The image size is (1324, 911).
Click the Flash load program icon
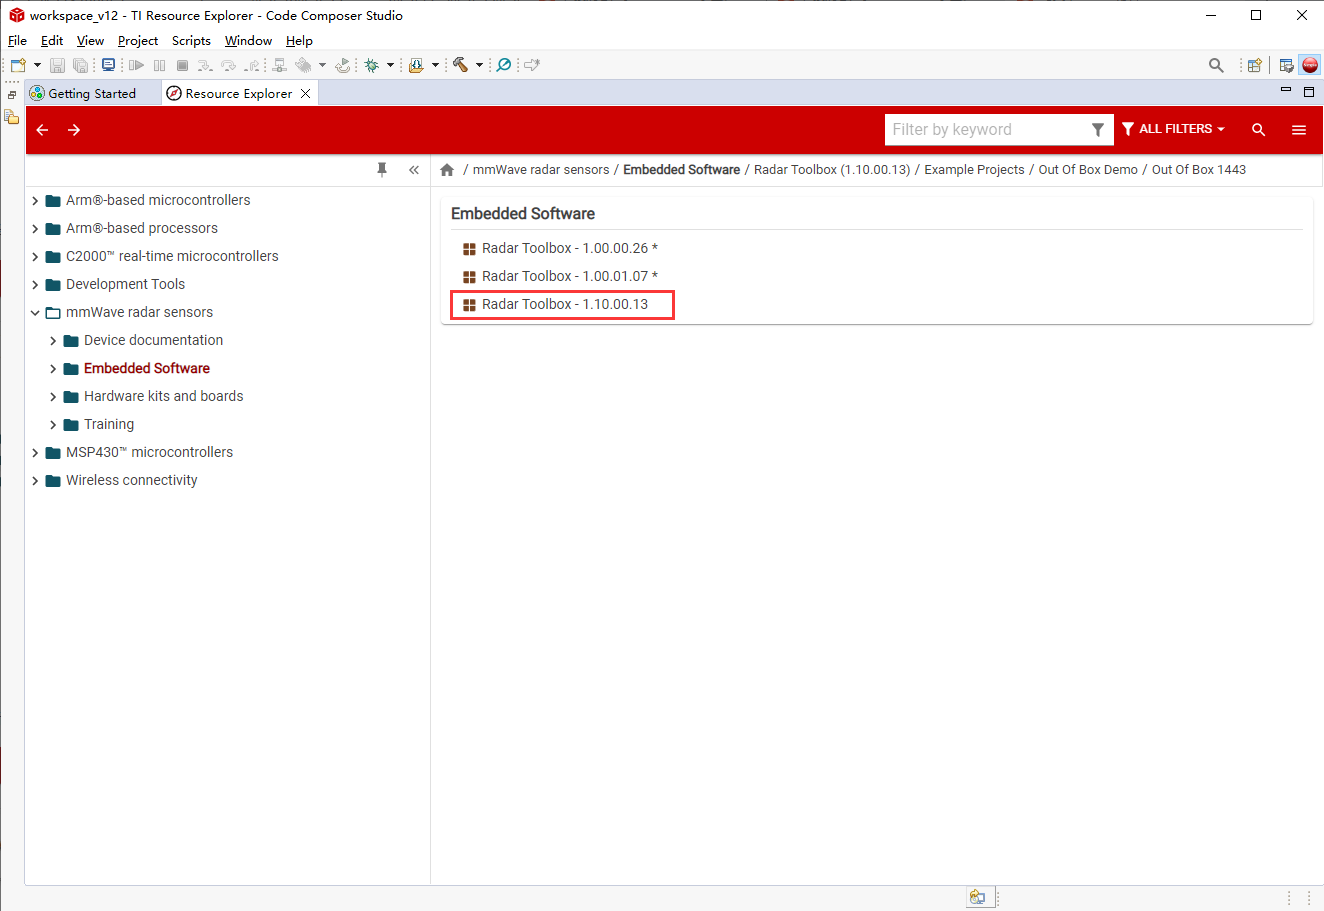pos(416,65)
